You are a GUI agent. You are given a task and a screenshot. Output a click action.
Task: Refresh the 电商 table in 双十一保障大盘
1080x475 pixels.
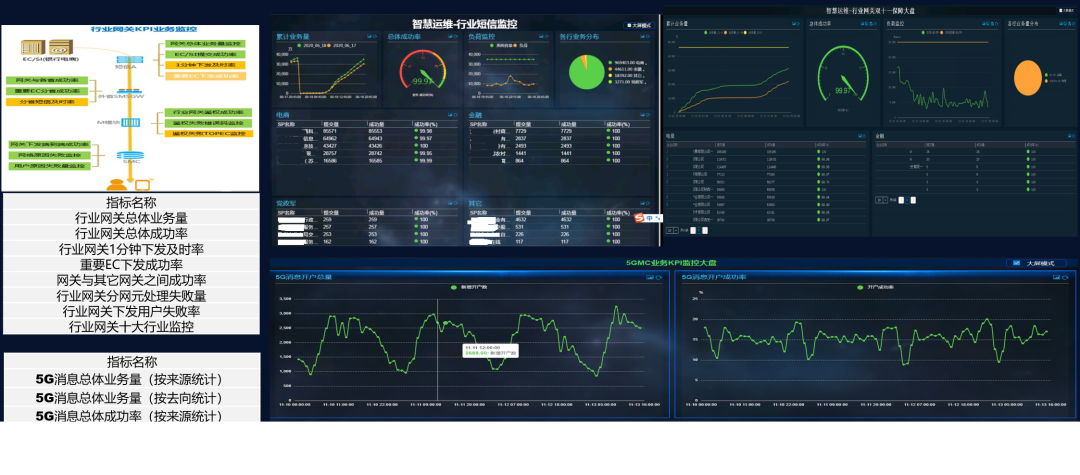click(864, 136)
